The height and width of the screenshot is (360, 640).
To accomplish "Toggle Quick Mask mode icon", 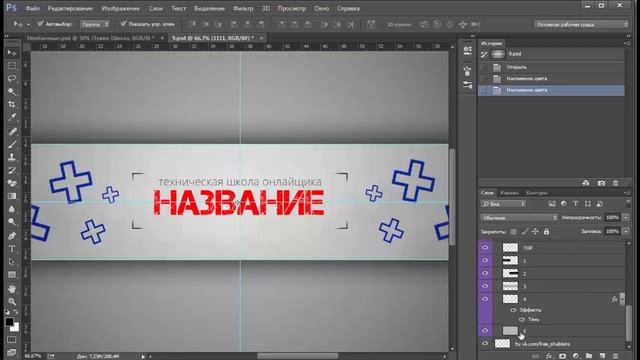I will (x=12, y=340).
